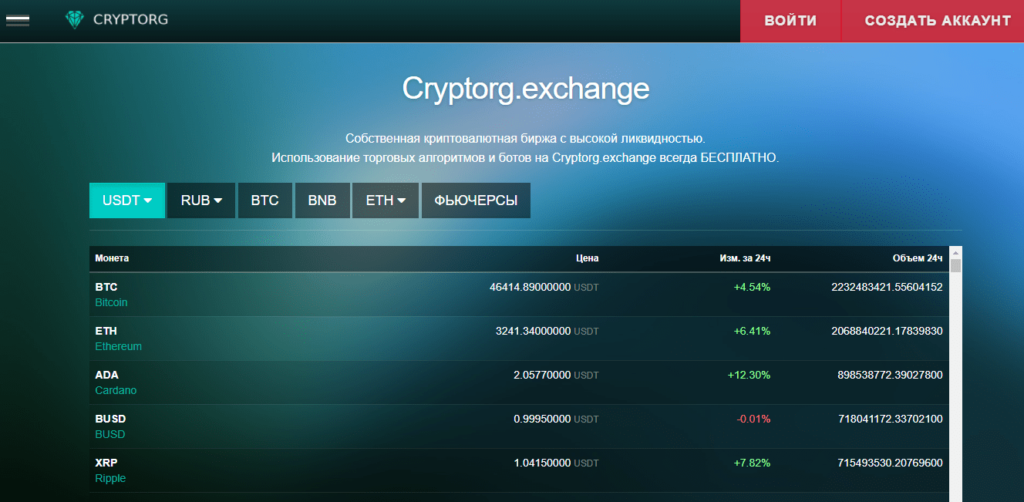Click the CRYPTORG brand name
Screen dimensions: 1024x502
[x=131, y=20]
